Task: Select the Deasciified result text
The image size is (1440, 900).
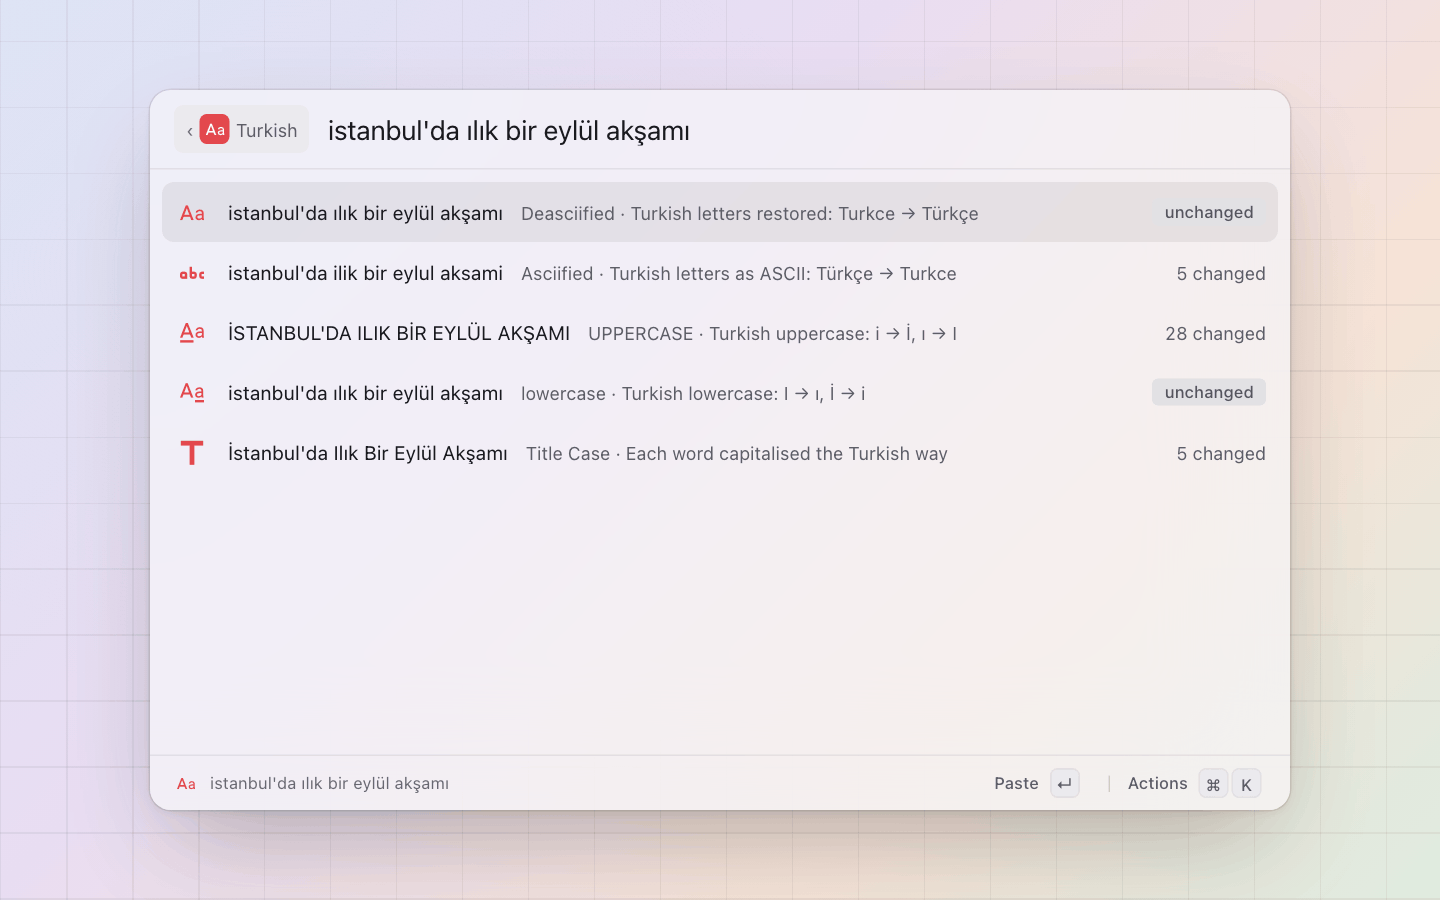Action: pyautogui.click(x=365, y=213)
